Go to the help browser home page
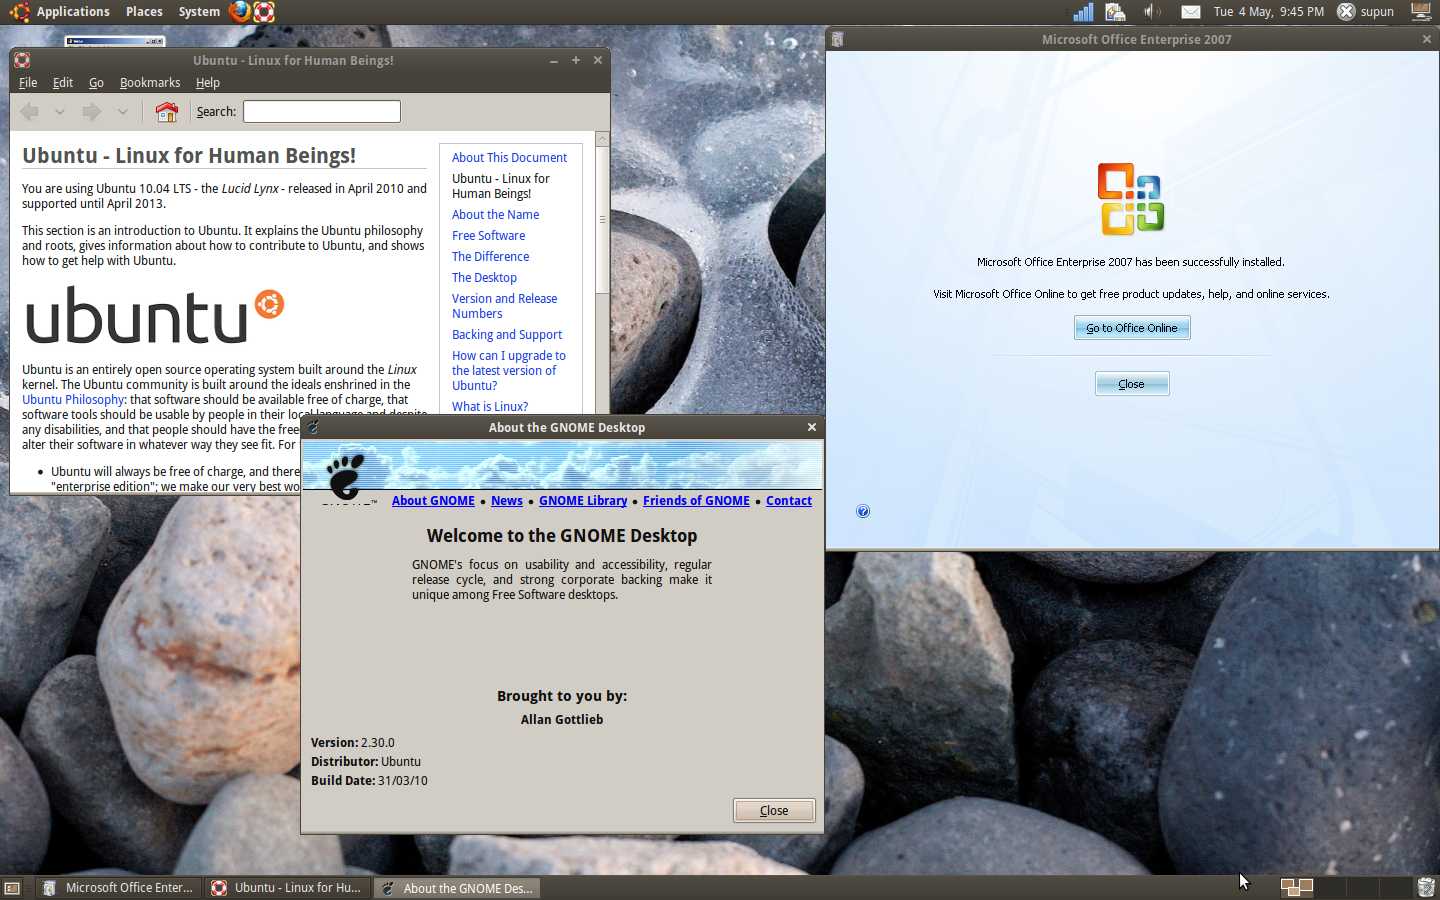The width and height of the screenshot is (1440, 900). pyautogui.click(x=167, y=112)
